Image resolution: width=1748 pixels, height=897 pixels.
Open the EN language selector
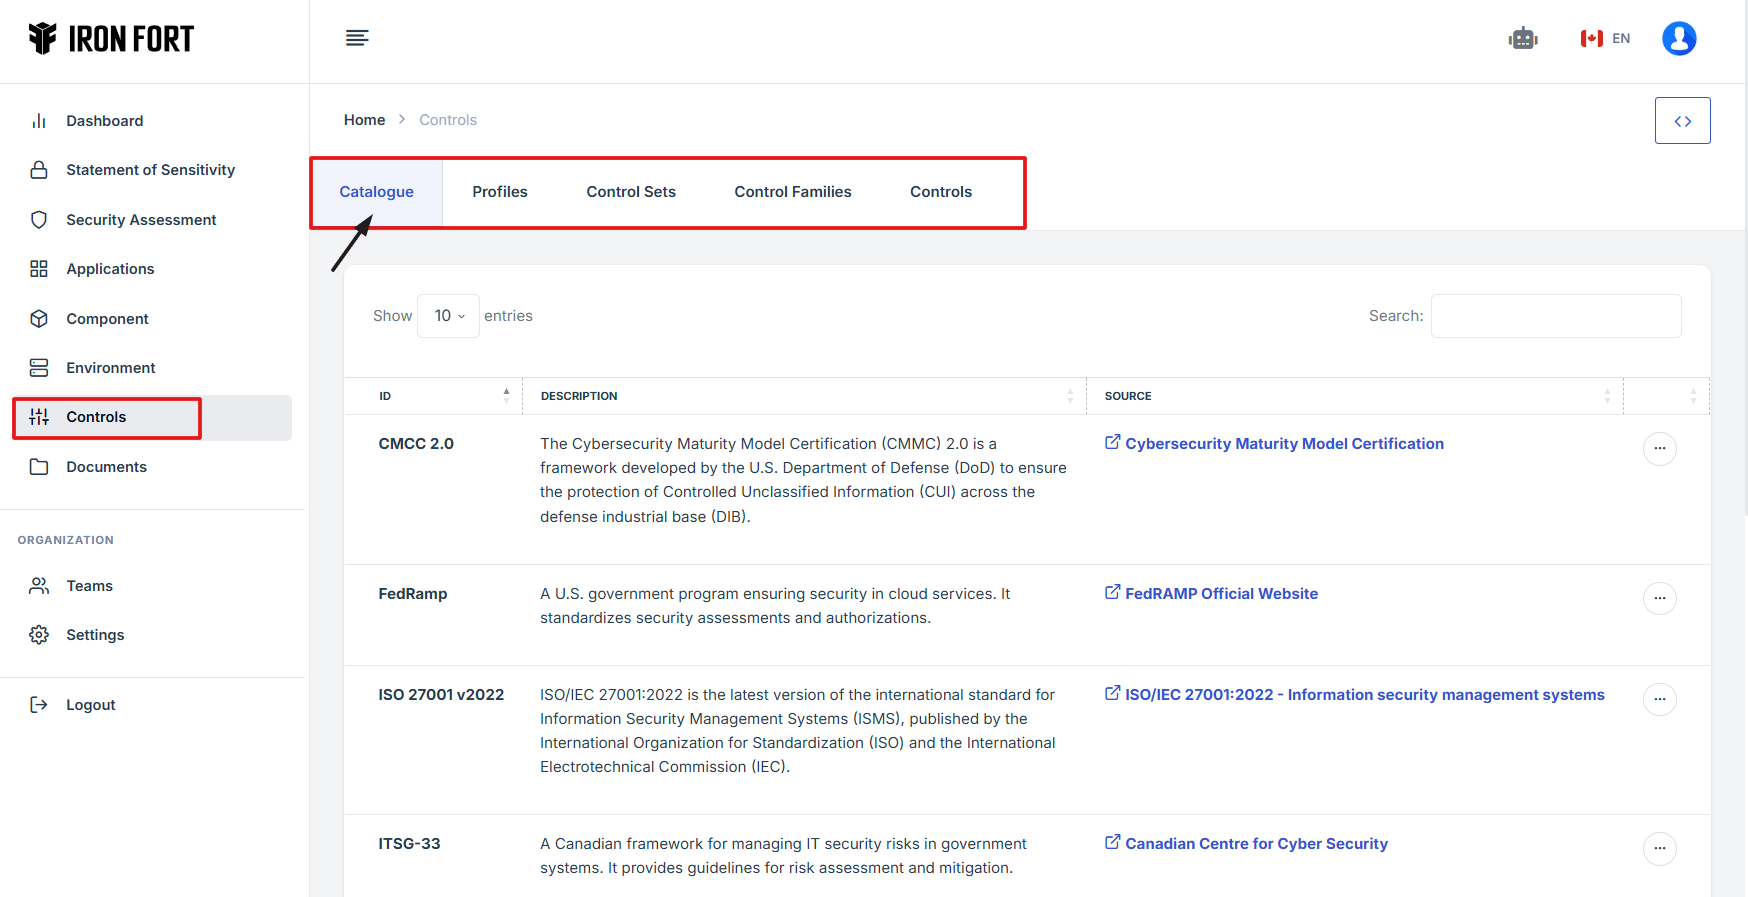pyautogui.click(x=1605, y=39)
